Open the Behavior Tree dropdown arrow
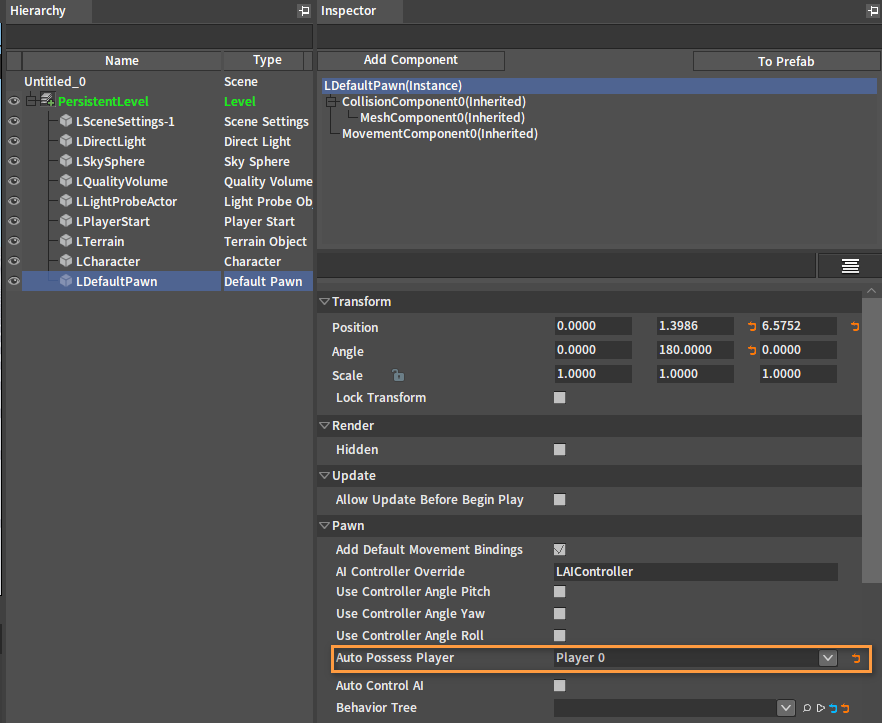Screen dimensions: 882x723 [786, 708]
